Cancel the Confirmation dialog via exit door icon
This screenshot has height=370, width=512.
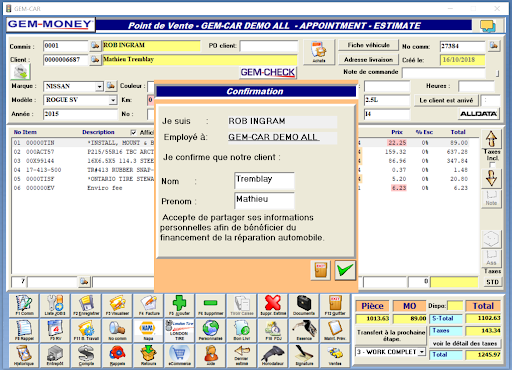tap(320, 270)
